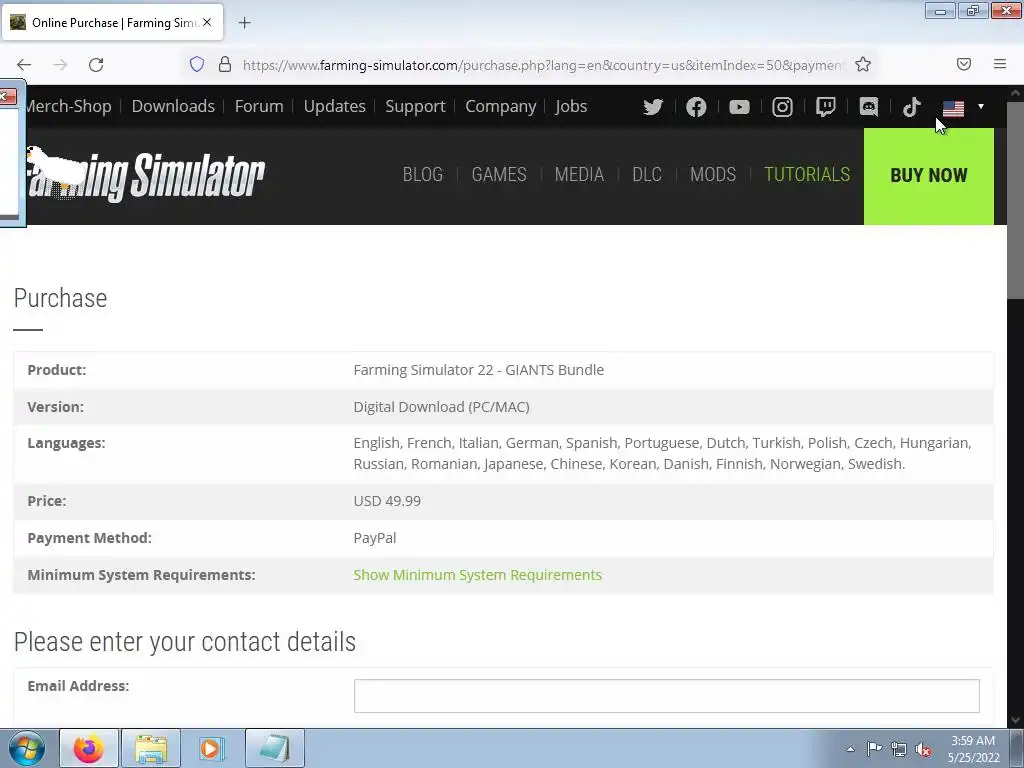Click the muted volume tray icon

click(923, 749)
